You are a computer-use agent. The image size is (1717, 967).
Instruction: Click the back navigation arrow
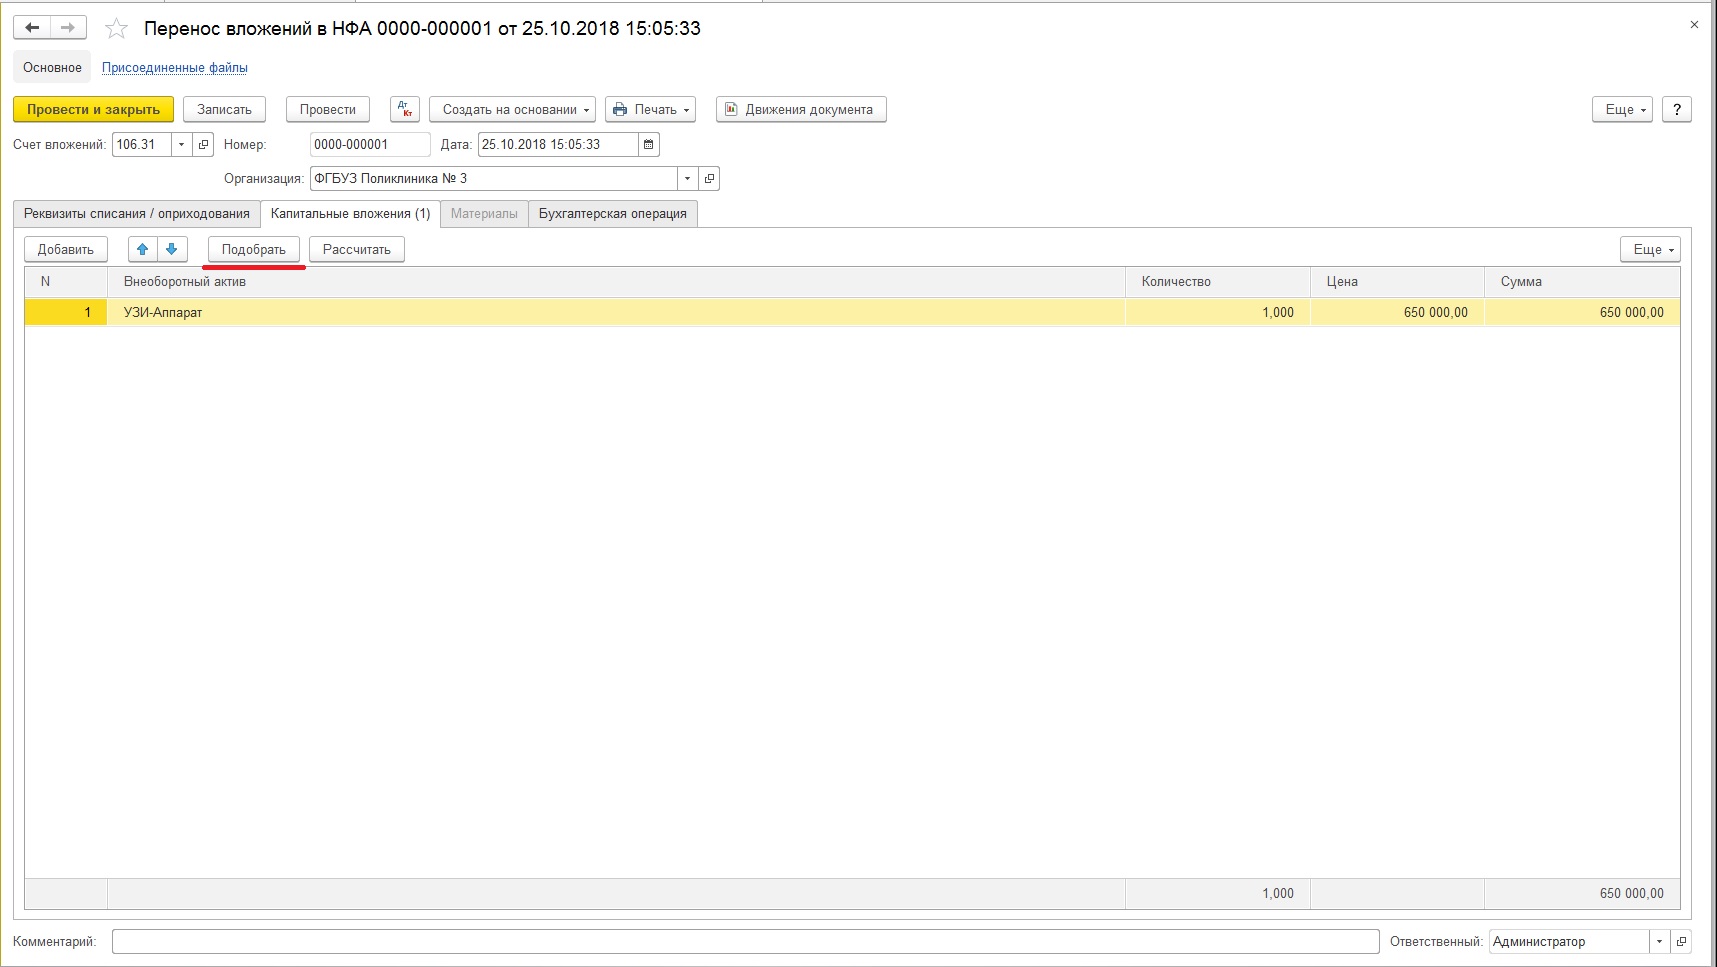click(x=32, y=28)
